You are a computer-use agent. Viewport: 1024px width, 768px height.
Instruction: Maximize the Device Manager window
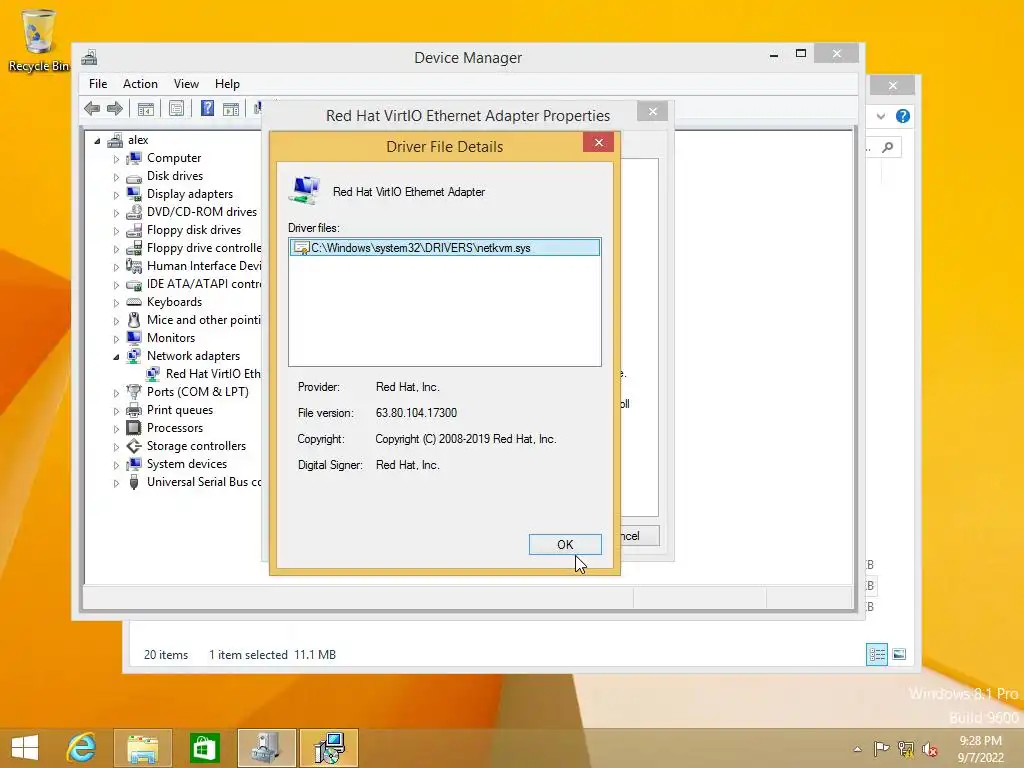point(801,54)
